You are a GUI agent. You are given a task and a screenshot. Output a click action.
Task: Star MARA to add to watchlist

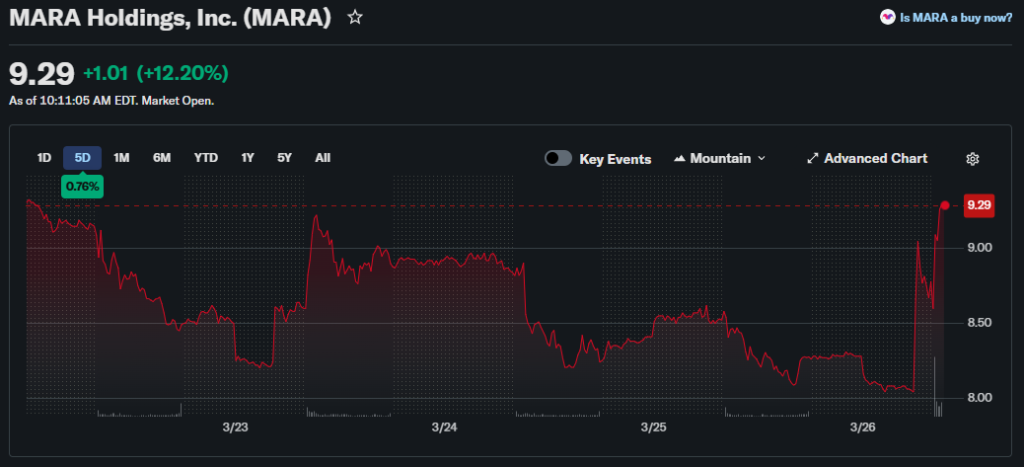pos(355,18)
